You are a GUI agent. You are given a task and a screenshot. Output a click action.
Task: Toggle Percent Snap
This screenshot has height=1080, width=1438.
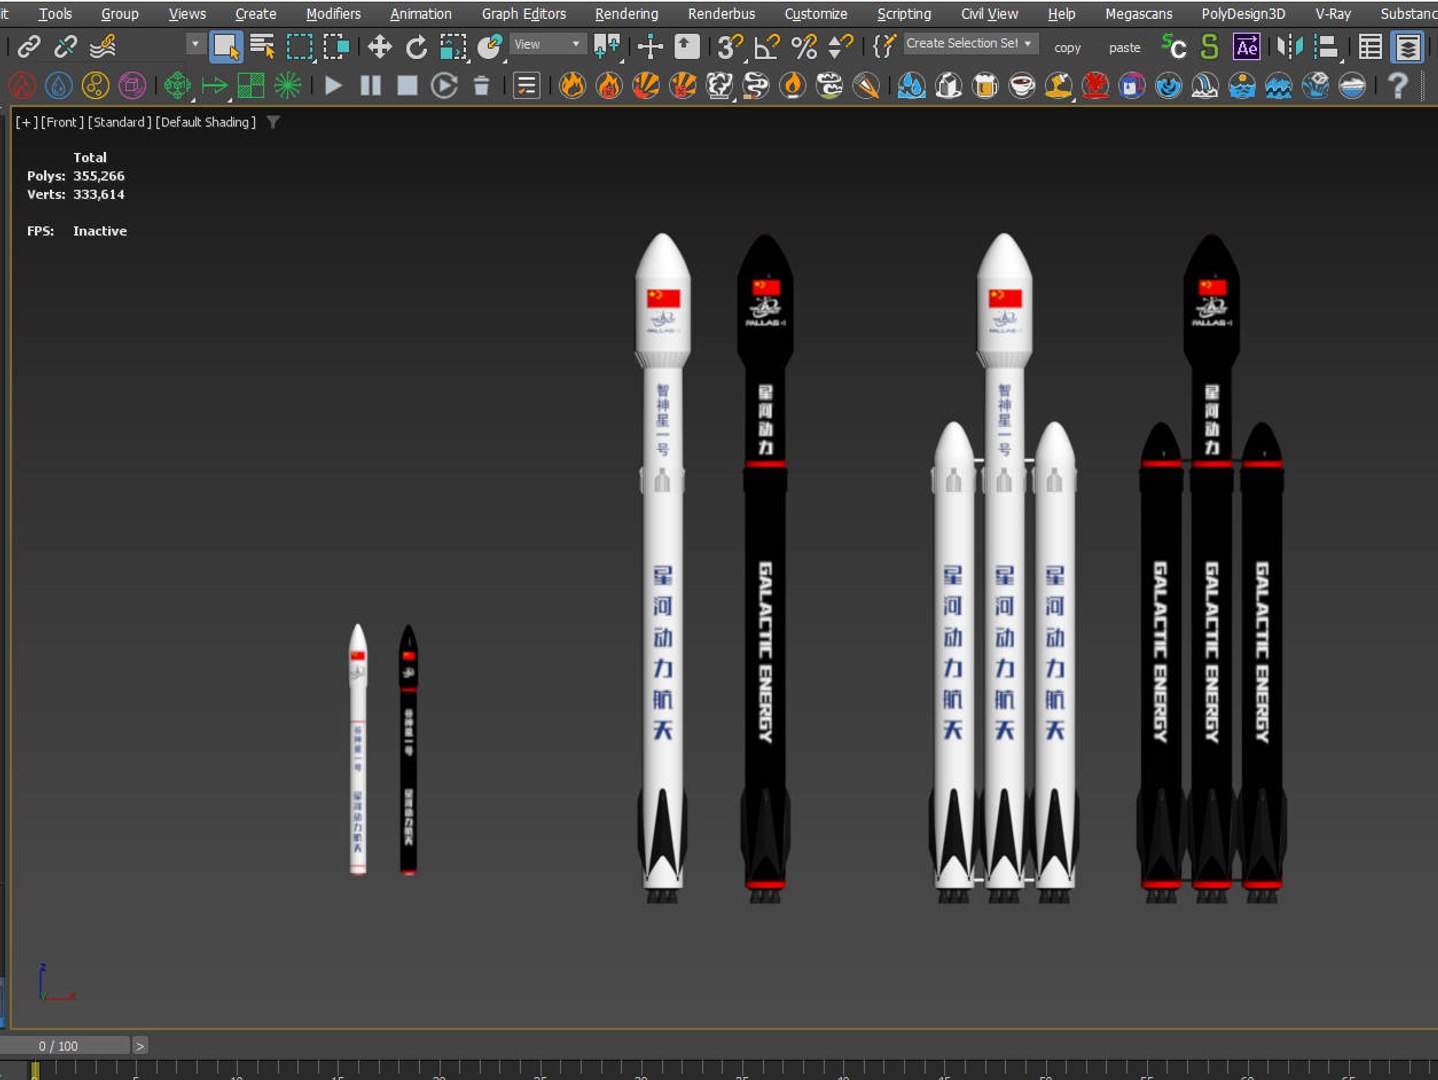tap(804, 46)
